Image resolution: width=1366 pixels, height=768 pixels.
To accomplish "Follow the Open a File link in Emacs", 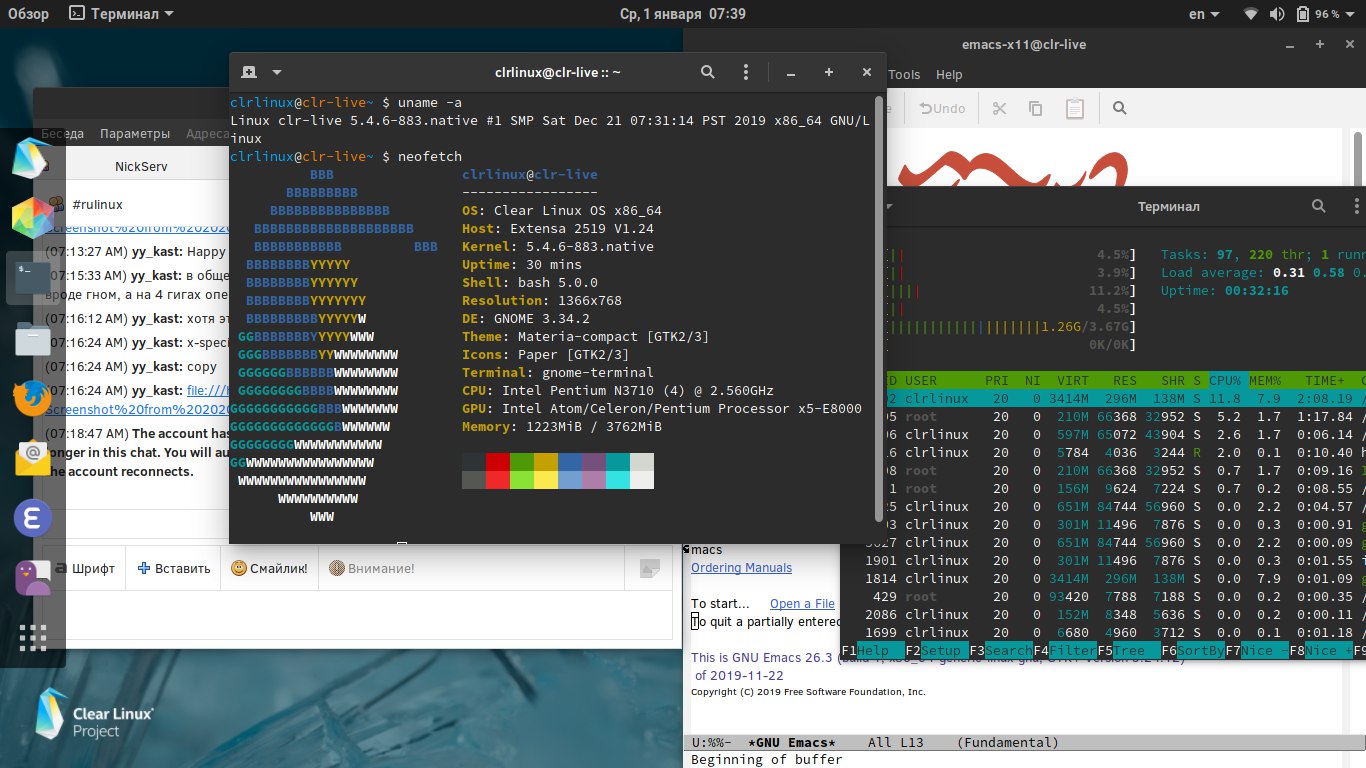I will (802, 603).
